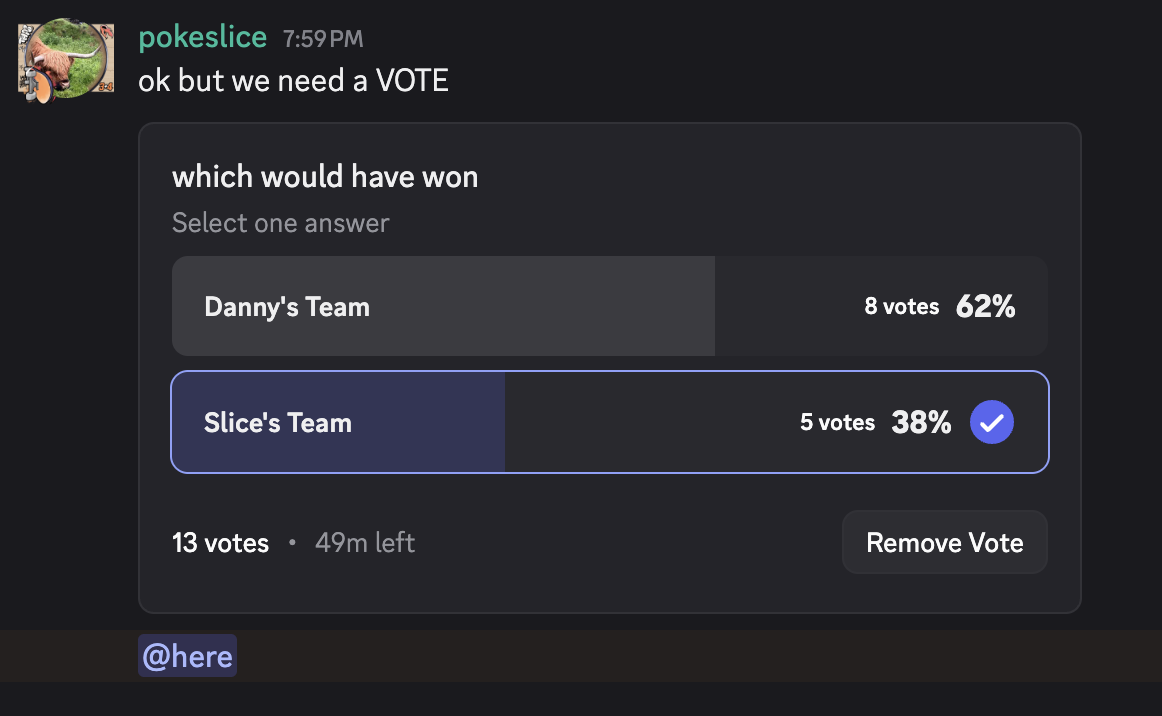The width and height of the screenshot is (1162, 716).
Task: Select the Slice's Team poll answer
Action: 278,423
